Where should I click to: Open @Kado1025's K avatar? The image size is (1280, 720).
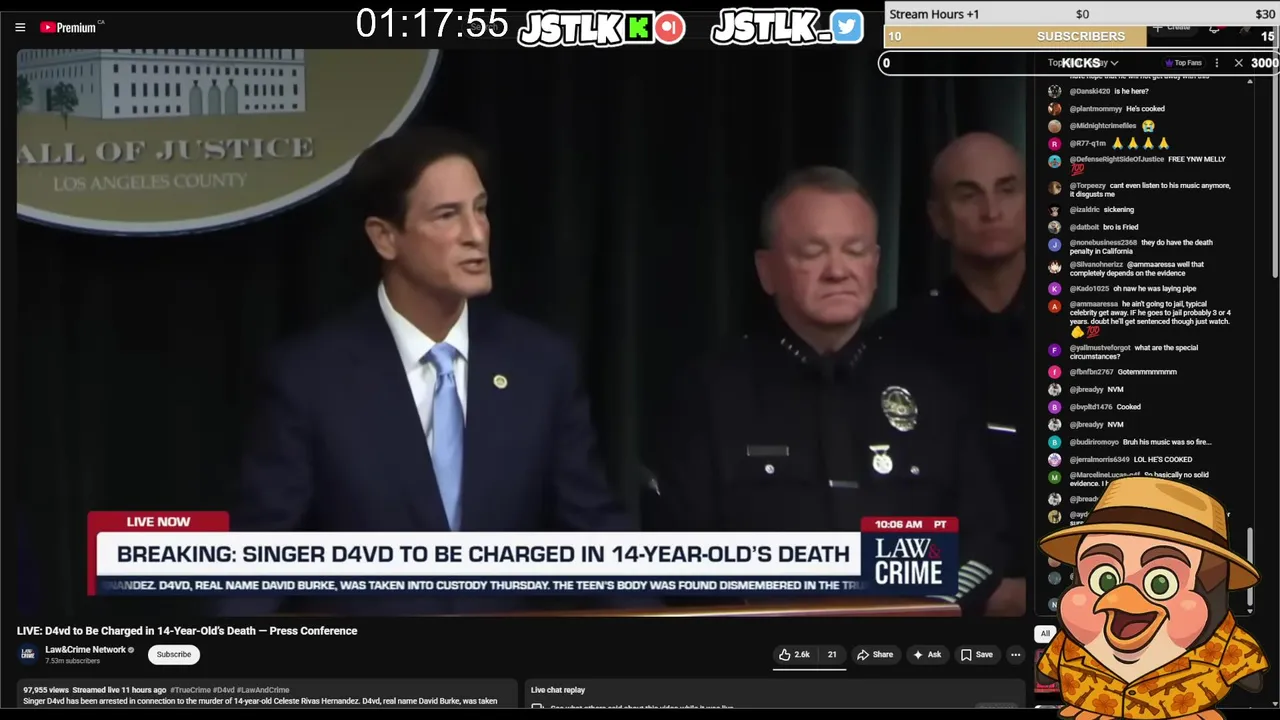[x=1054, y=289]
